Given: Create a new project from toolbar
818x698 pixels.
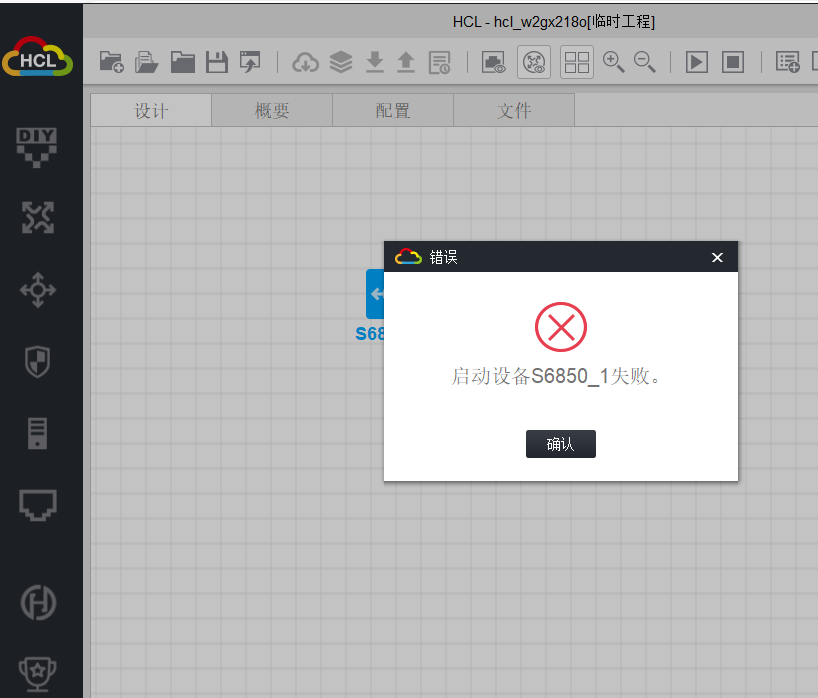Looking at the screenshot, I should pos(112,62).
